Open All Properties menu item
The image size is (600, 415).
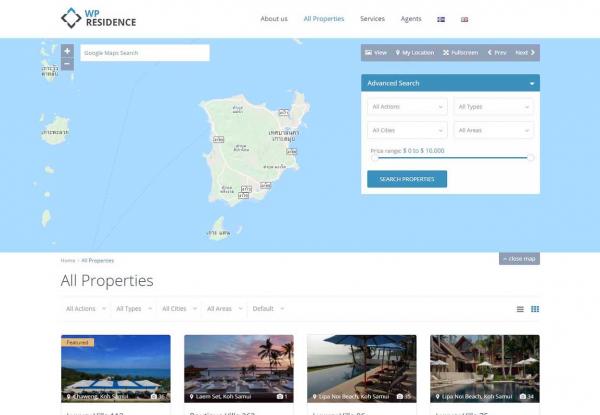click(324, 19)
